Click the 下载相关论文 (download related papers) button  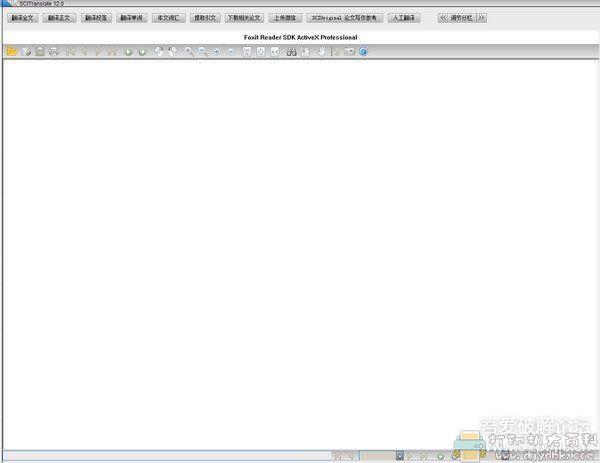(x=244, y=18)
